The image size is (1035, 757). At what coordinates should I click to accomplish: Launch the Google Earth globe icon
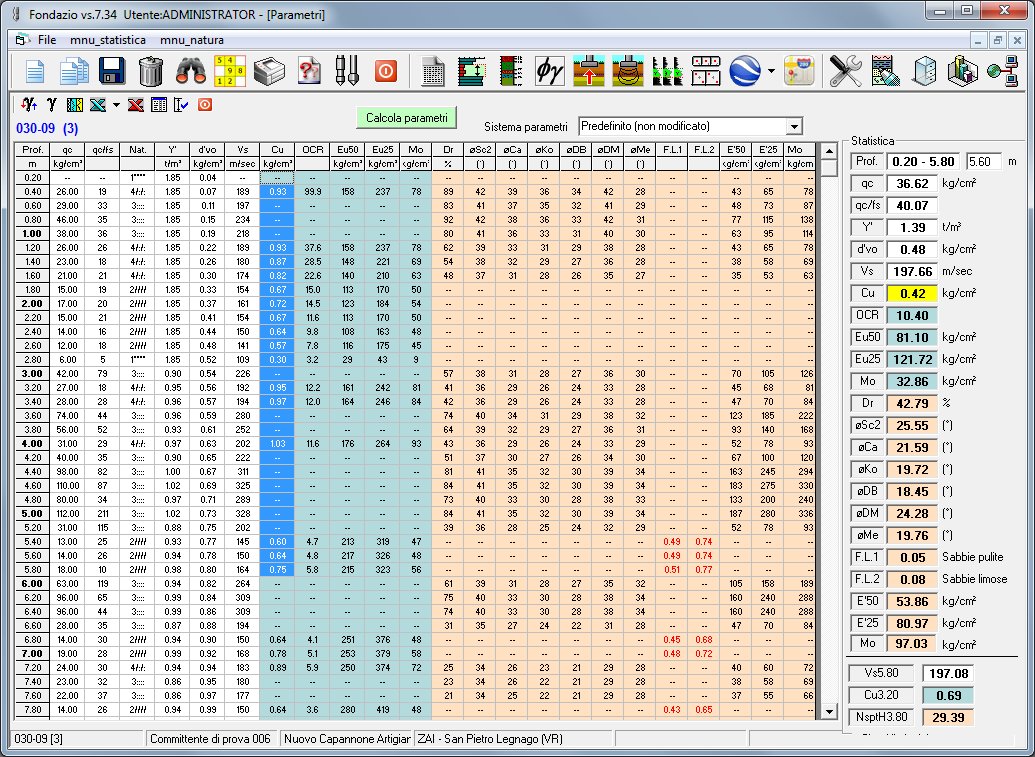745,71
